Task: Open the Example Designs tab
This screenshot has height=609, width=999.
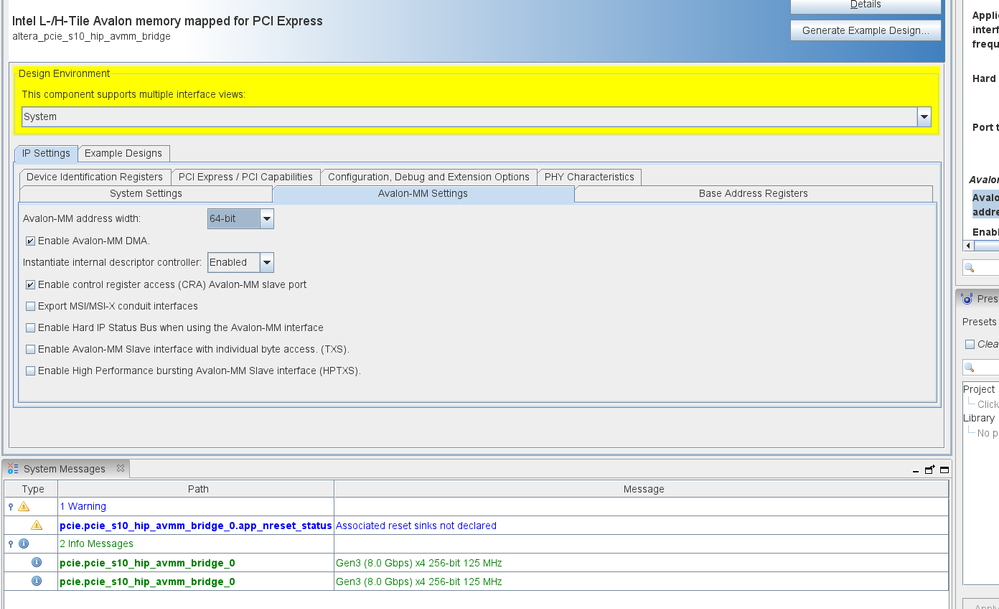Action: click(123, 153)
